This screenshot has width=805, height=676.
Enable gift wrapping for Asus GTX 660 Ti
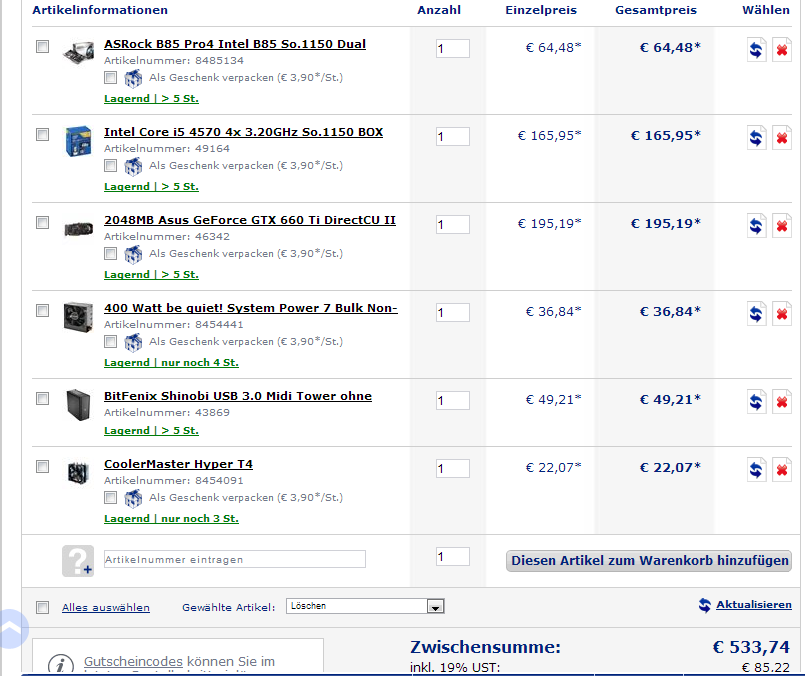tap(110, 254)
